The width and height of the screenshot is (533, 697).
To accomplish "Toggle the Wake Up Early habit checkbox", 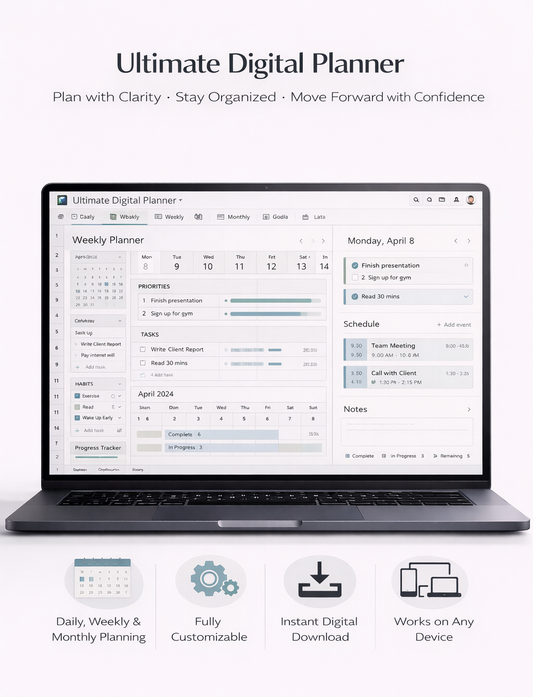I will tap(77, 418).
